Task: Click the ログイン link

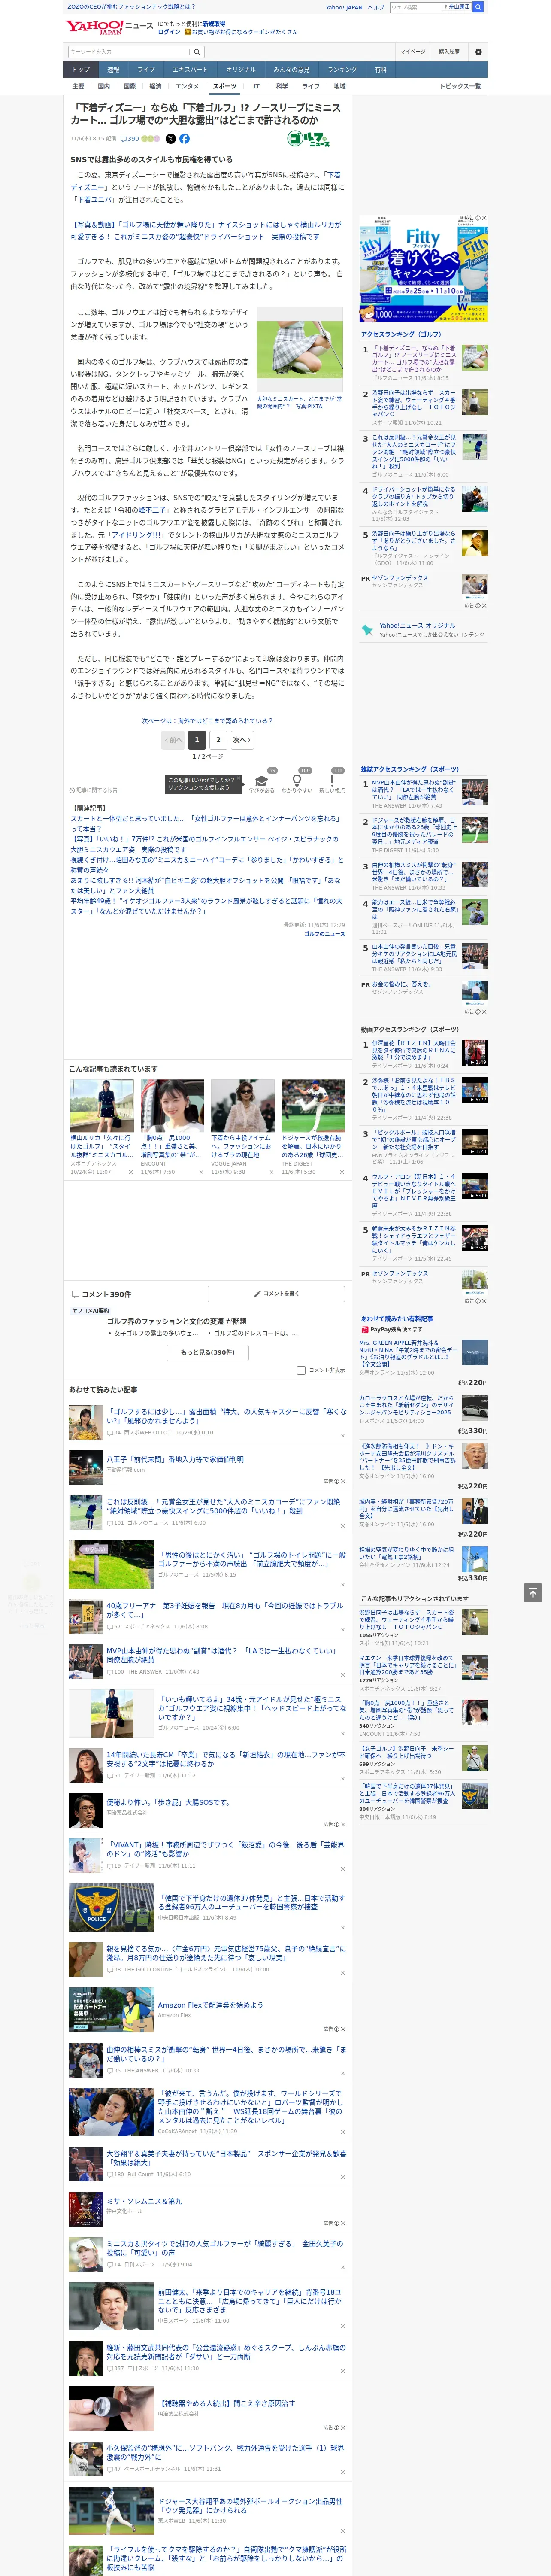Action: point(169,32)
